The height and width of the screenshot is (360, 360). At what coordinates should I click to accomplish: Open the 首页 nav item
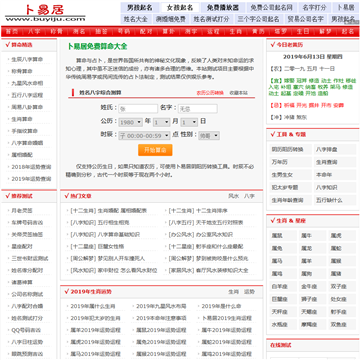coord(12,32)
